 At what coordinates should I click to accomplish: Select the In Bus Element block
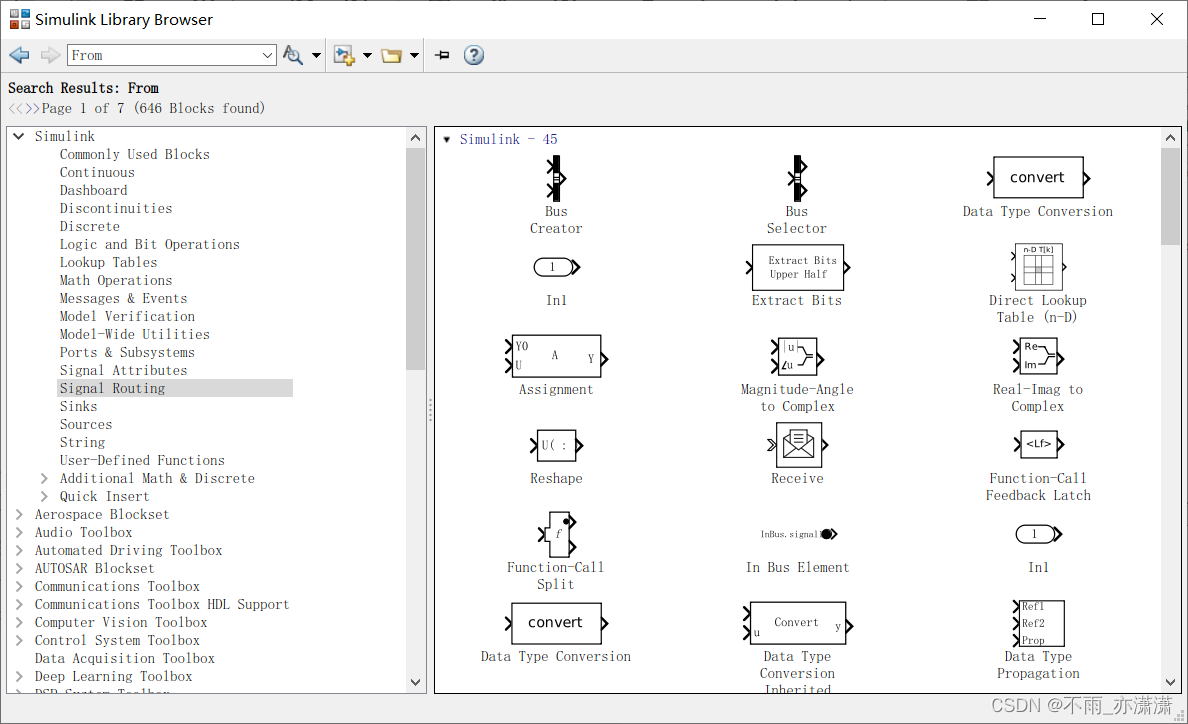(x=798, y=534)
